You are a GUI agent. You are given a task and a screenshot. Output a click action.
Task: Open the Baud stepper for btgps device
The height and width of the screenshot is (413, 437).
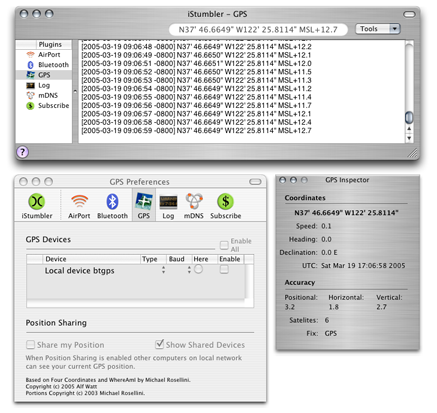click(x=189, y=270)
